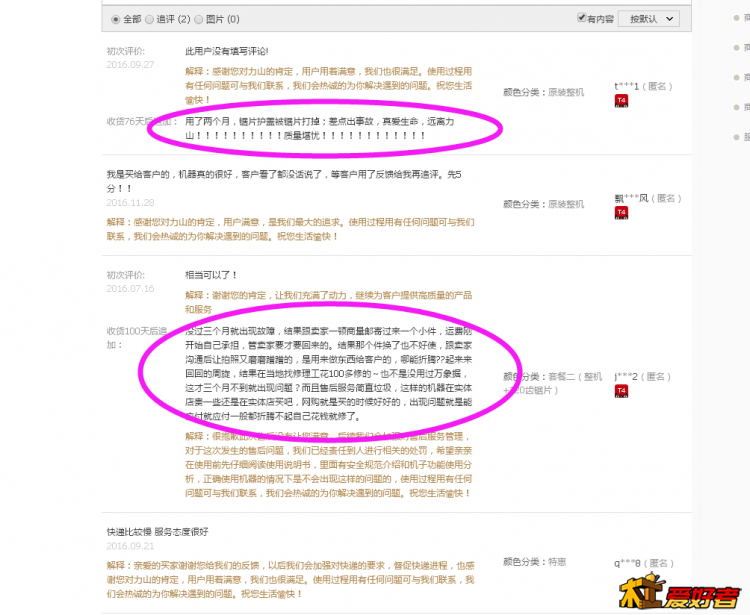Click reviewer name t***1（匿名）
This screenshot has height=615, width=750.
tap(644, 87)
